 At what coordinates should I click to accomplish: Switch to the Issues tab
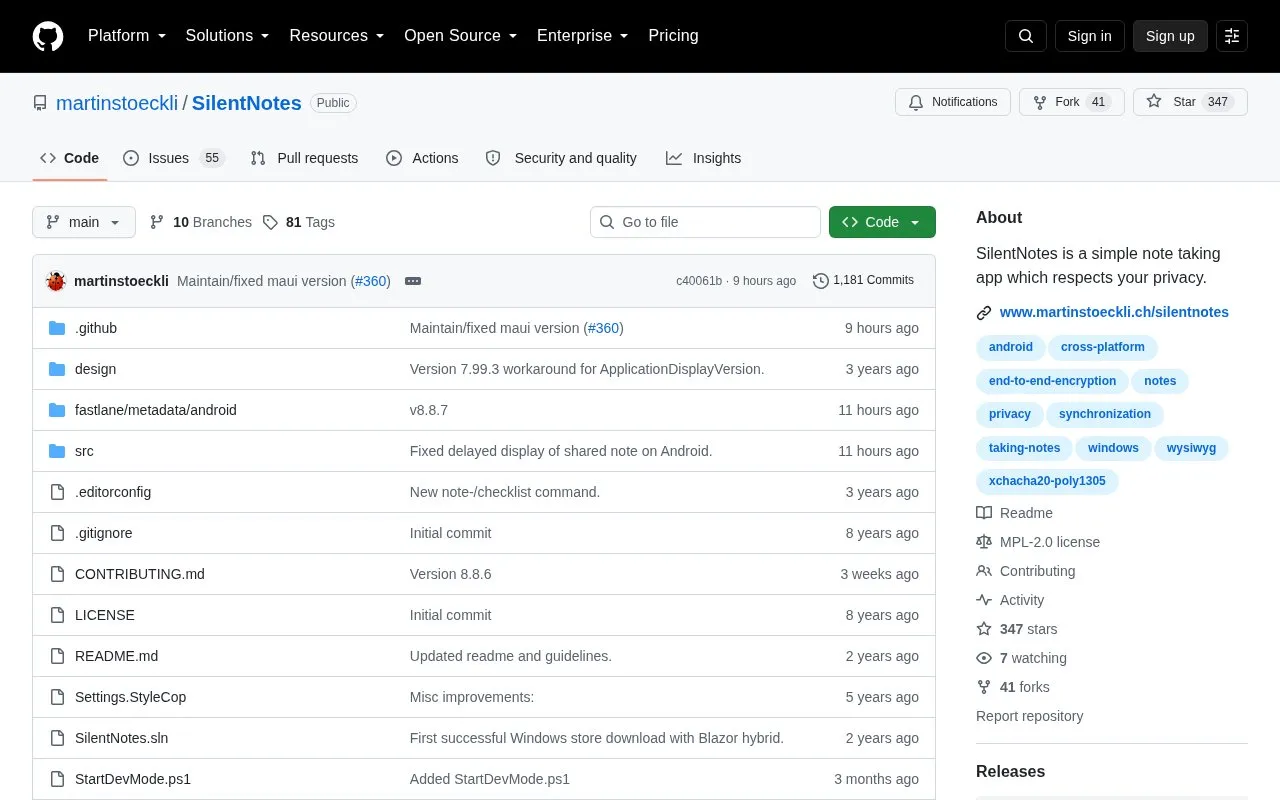click(174, 158)
